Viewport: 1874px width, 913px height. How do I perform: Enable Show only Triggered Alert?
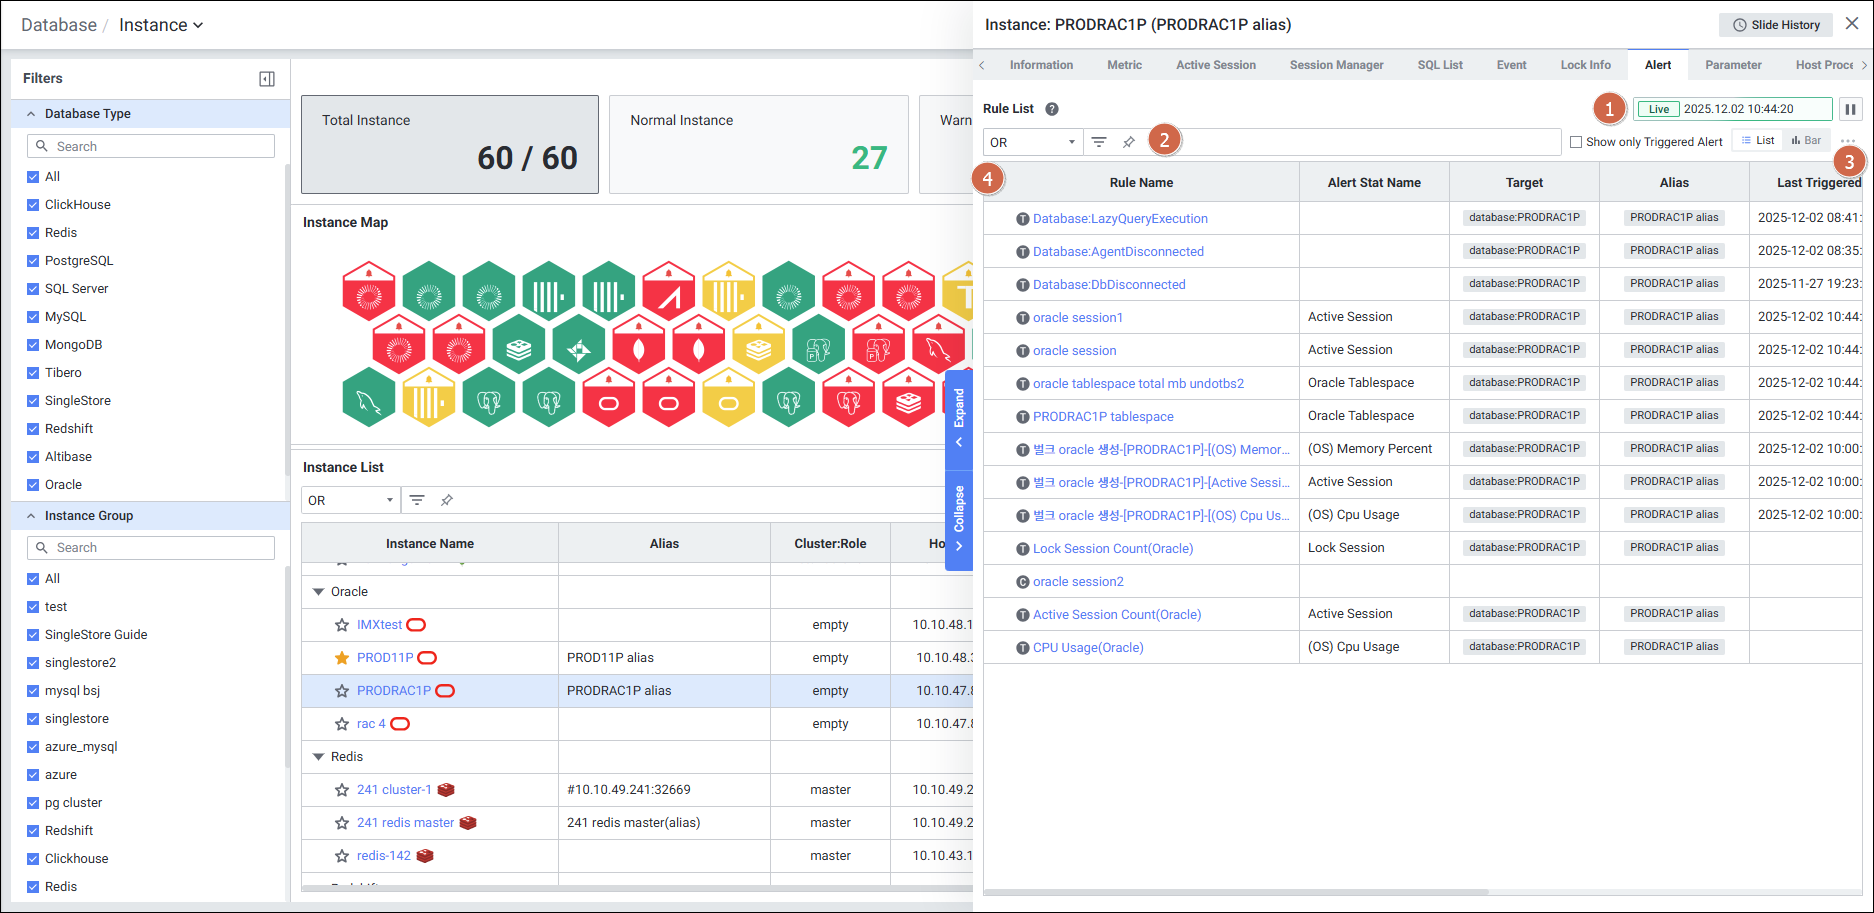1576,142
